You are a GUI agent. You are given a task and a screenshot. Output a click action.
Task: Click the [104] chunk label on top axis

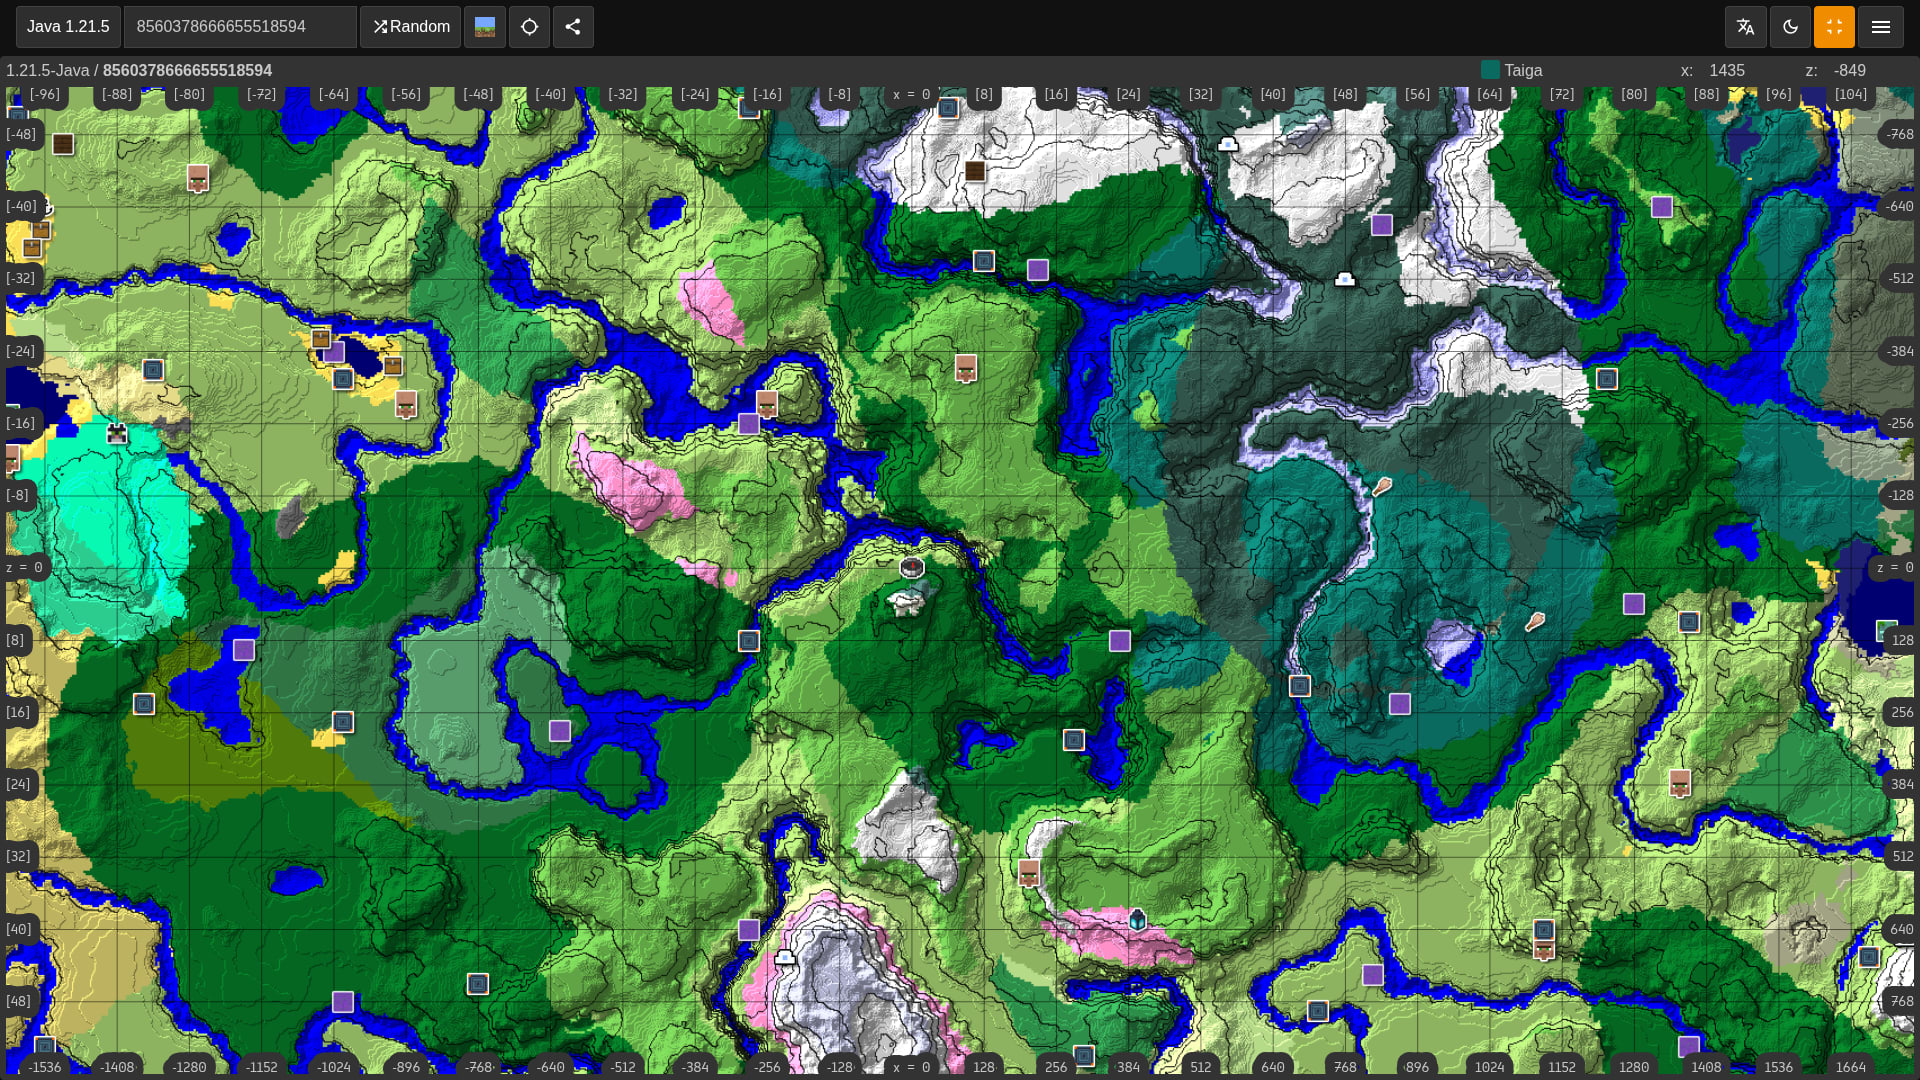(1851, 94)
